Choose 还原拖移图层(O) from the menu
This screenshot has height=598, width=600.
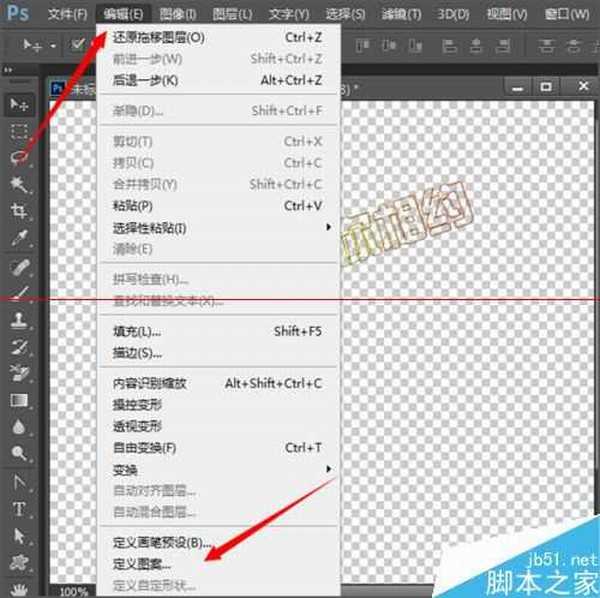[218, 37]
